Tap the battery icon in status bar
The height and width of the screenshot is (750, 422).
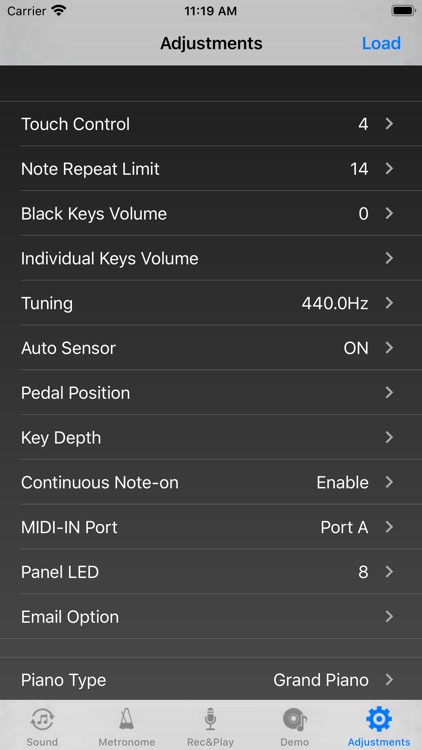[x=403, y=11]
